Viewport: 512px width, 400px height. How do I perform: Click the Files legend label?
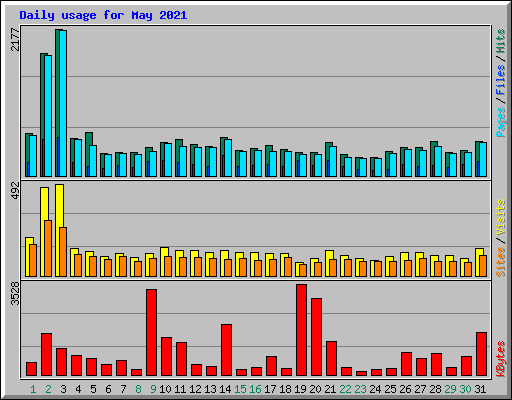pyautogui.click(x=501, y=79)
